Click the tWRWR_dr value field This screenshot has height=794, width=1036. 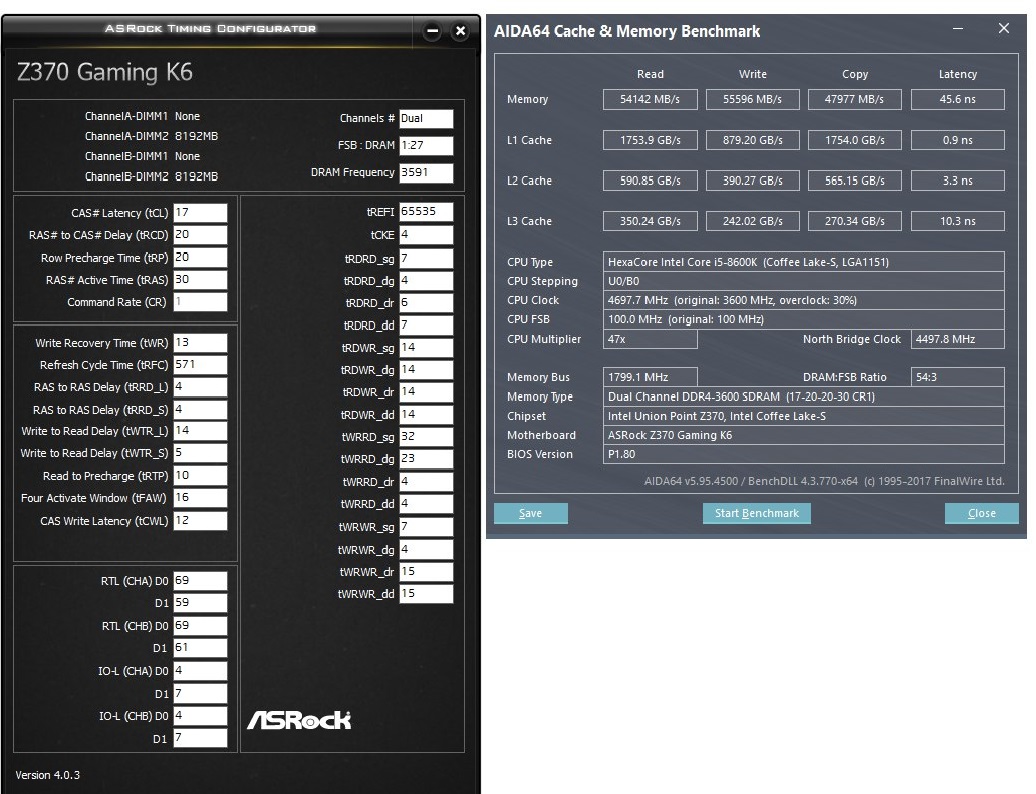click(426, 571)
